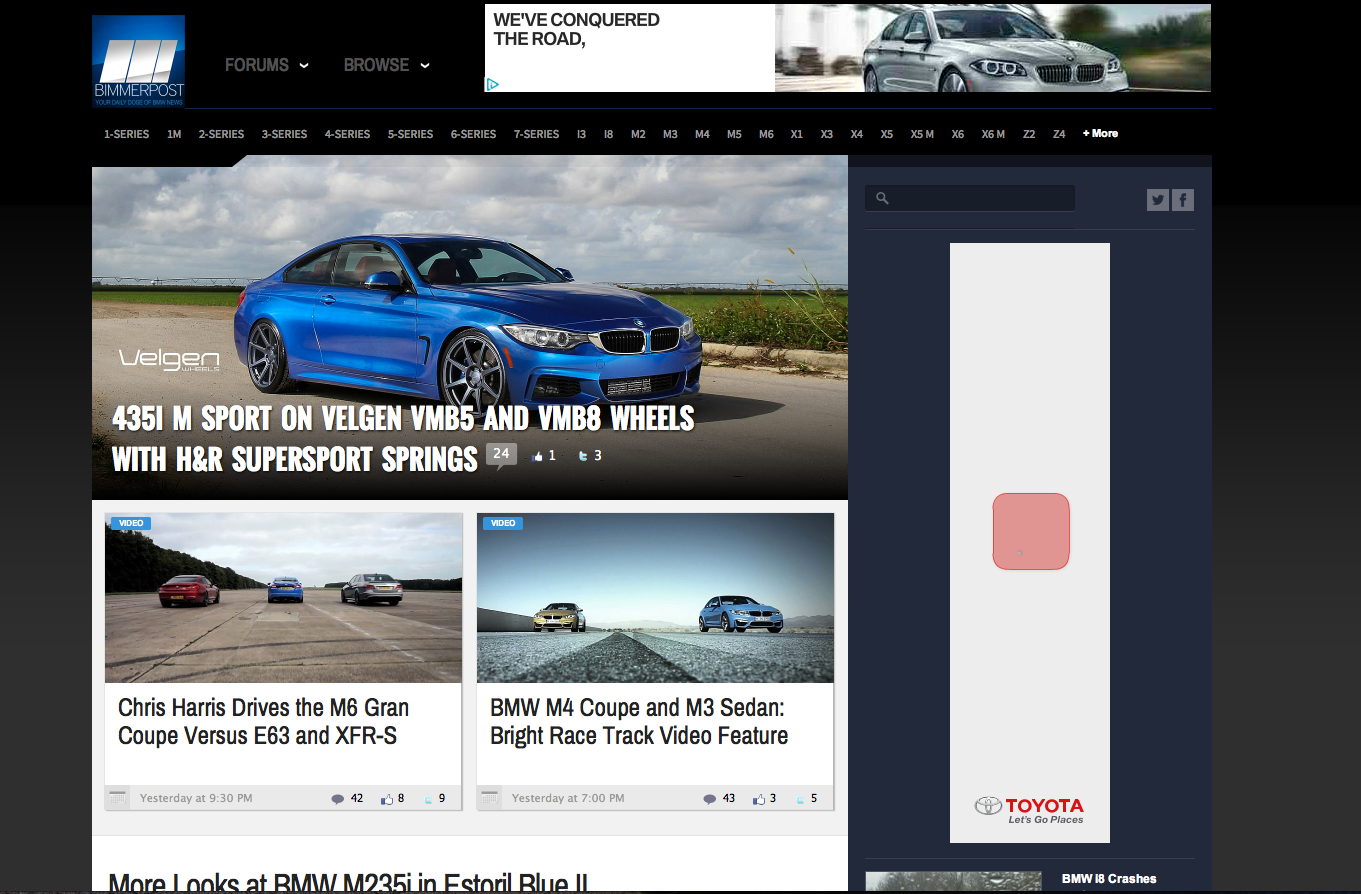Open Chris Harris Drives the M6 Gran Coupe article

click(x=264, y=721)
